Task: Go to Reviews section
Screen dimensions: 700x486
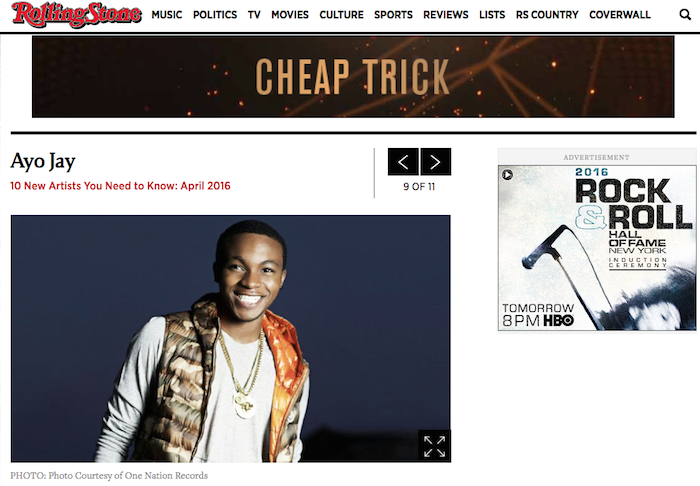Action: [446, 15]
